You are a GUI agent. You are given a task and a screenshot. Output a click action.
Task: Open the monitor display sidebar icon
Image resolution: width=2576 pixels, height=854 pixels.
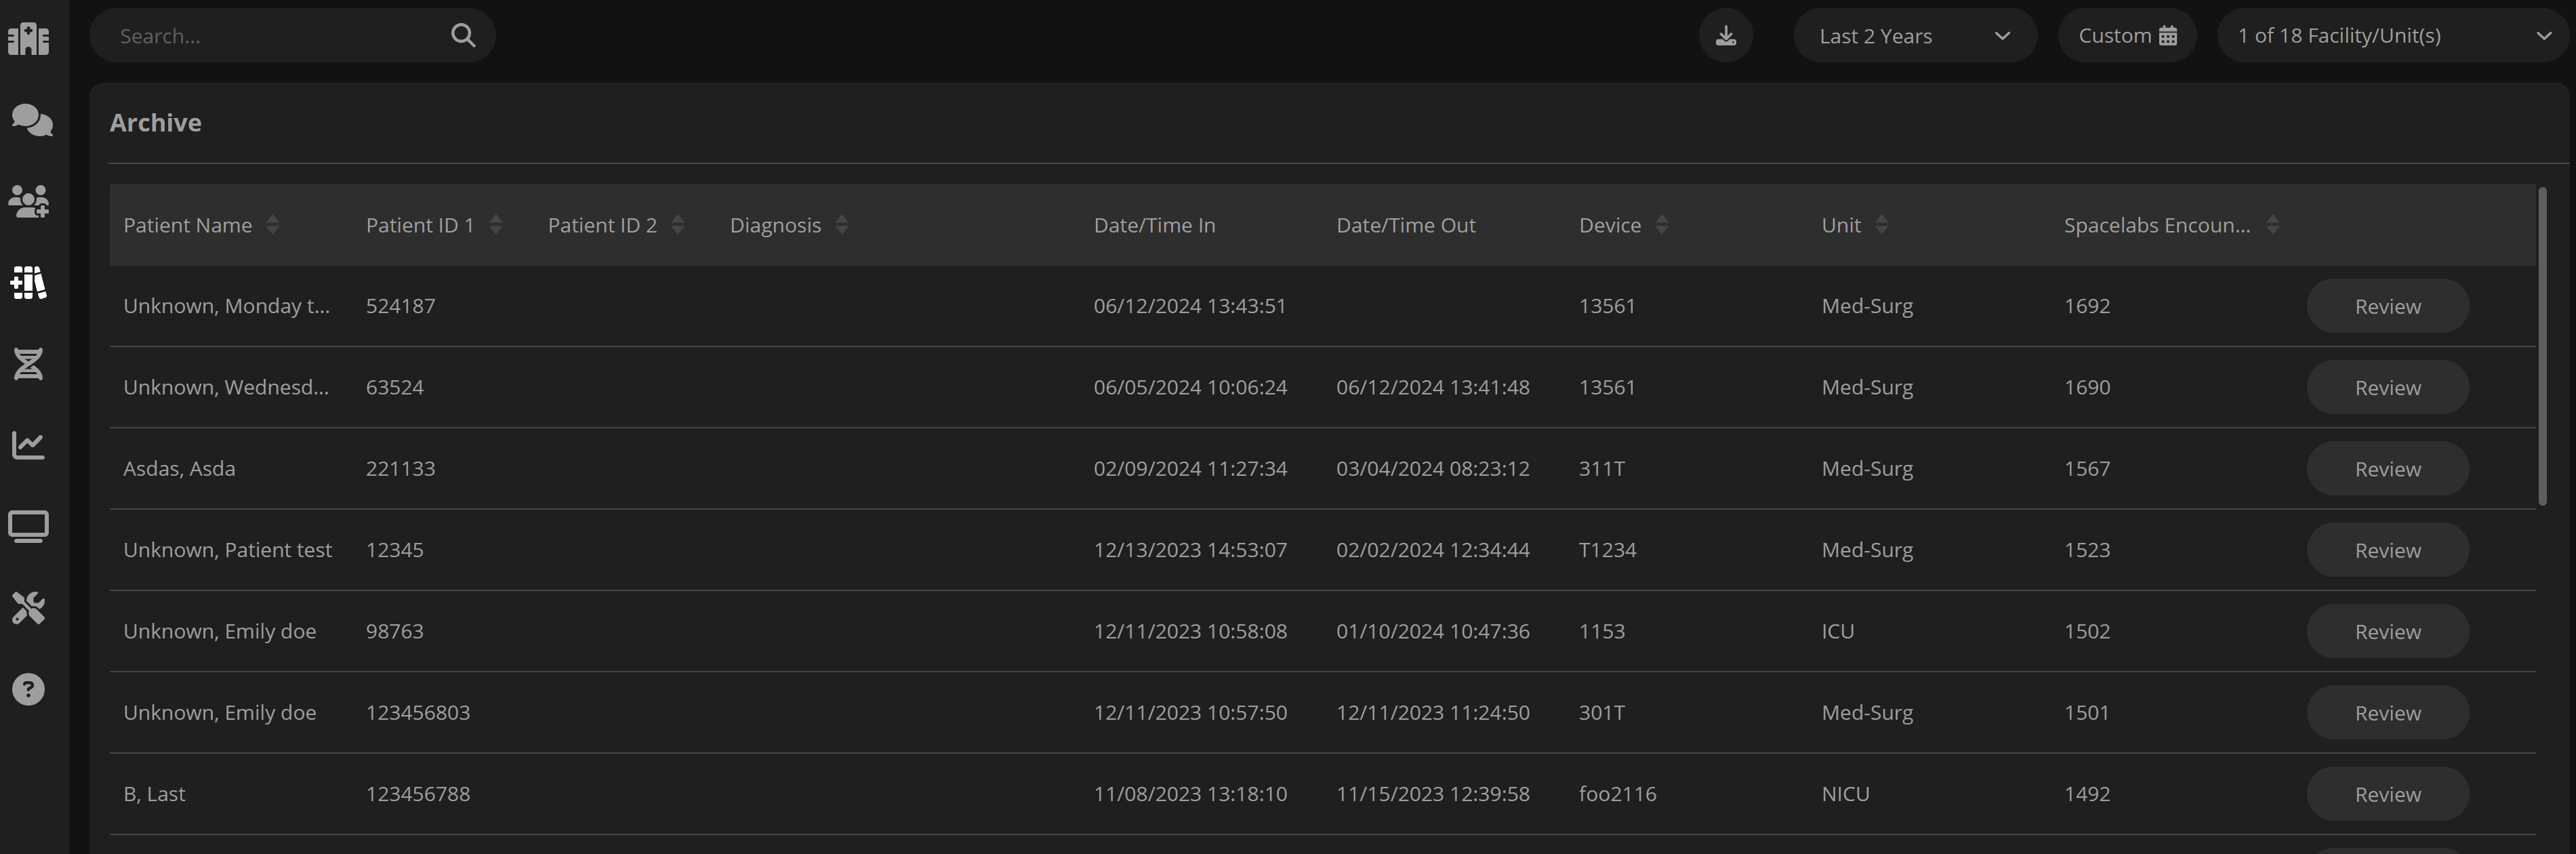pos(29,526)
